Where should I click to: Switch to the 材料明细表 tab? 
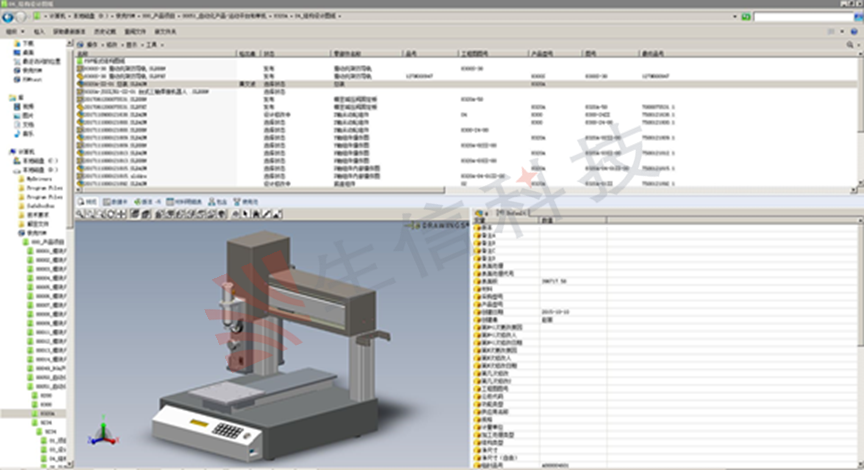pyautogui.click(x=183, y=201)
